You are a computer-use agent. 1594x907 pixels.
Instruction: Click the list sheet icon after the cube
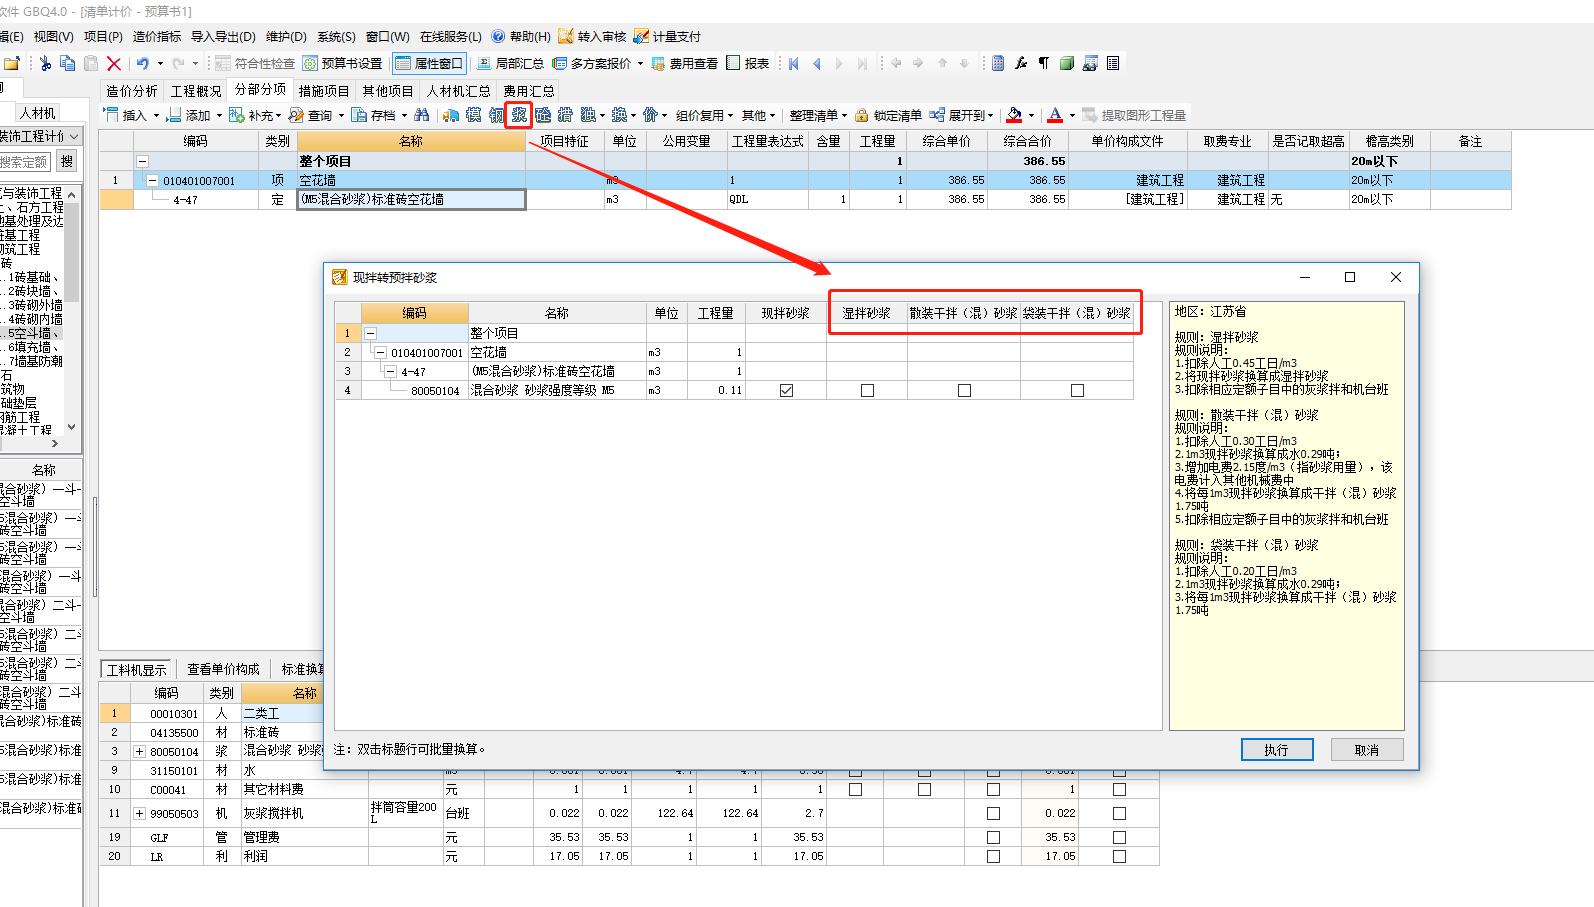(1113, 63)
